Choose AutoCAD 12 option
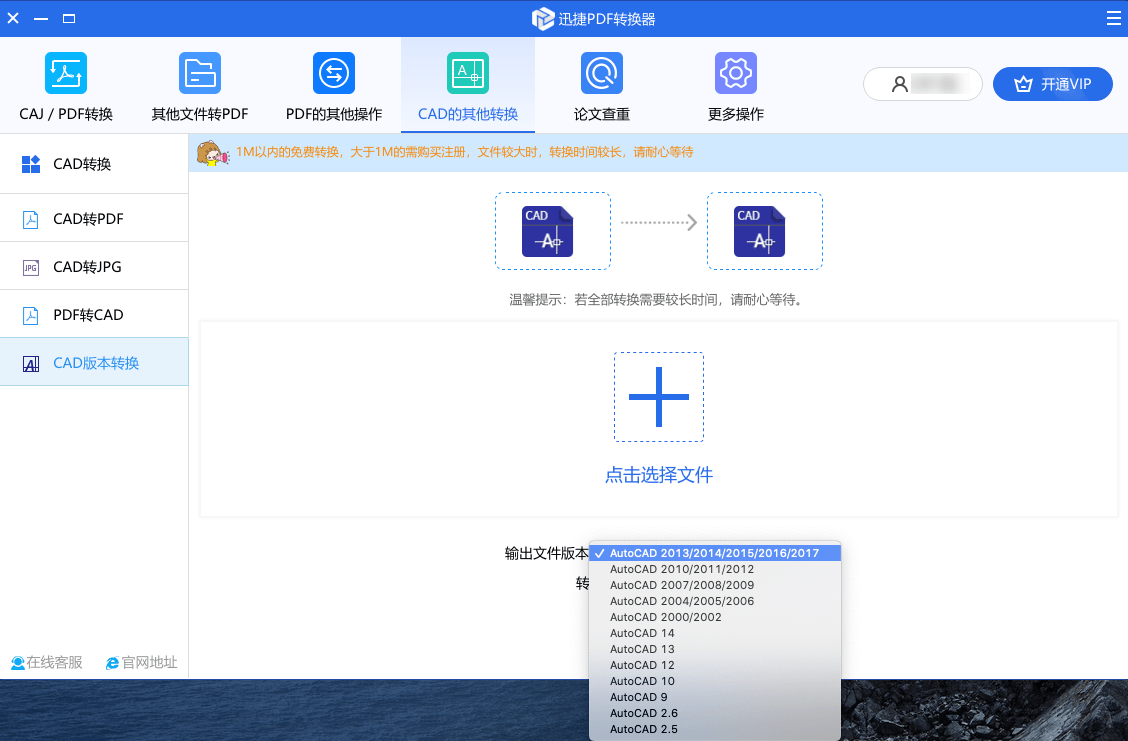 (x=714, y=665)
